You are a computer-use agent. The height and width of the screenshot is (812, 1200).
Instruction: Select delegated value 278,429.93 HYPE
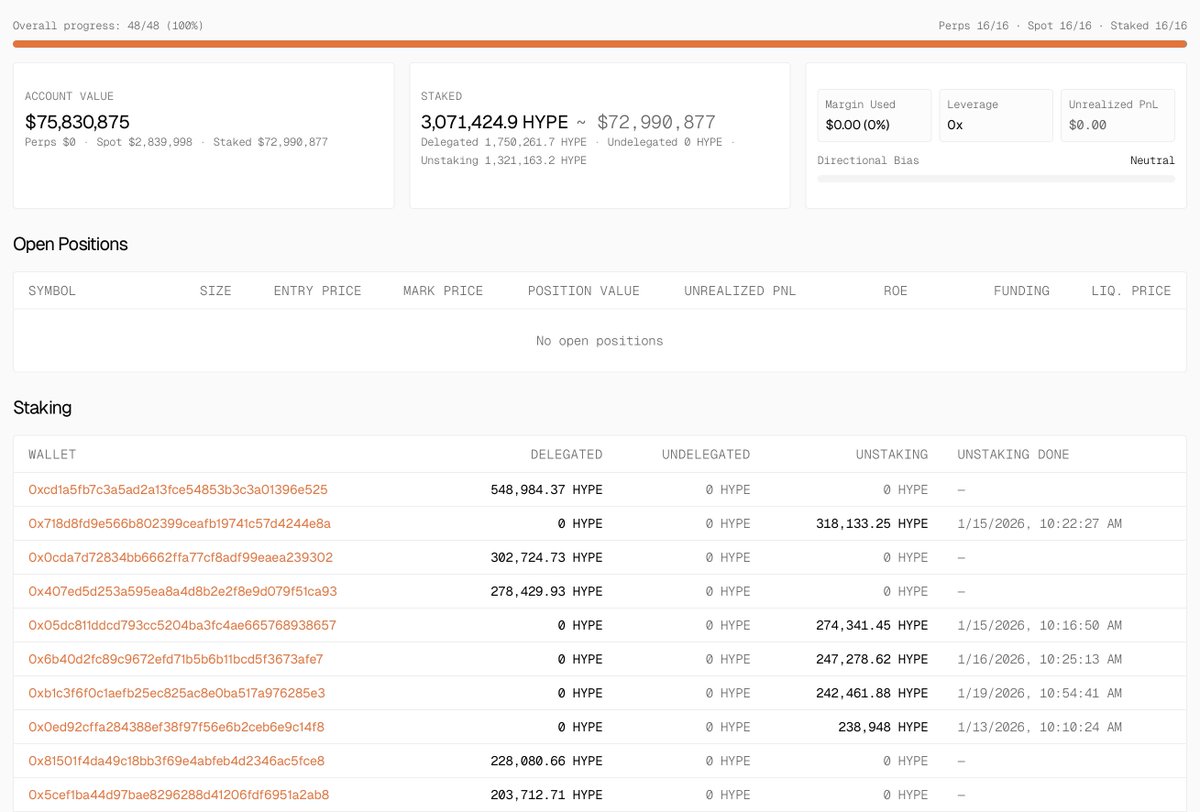[x=547, y=592]
